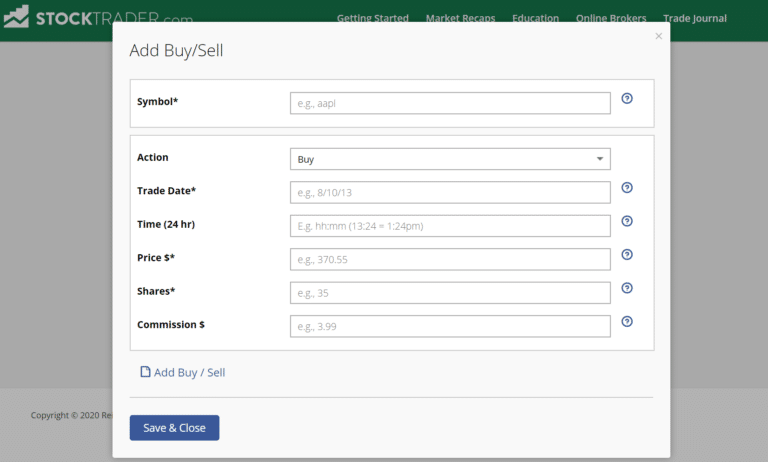
Task: Click the help icon for Commission field
Action: 627,322
